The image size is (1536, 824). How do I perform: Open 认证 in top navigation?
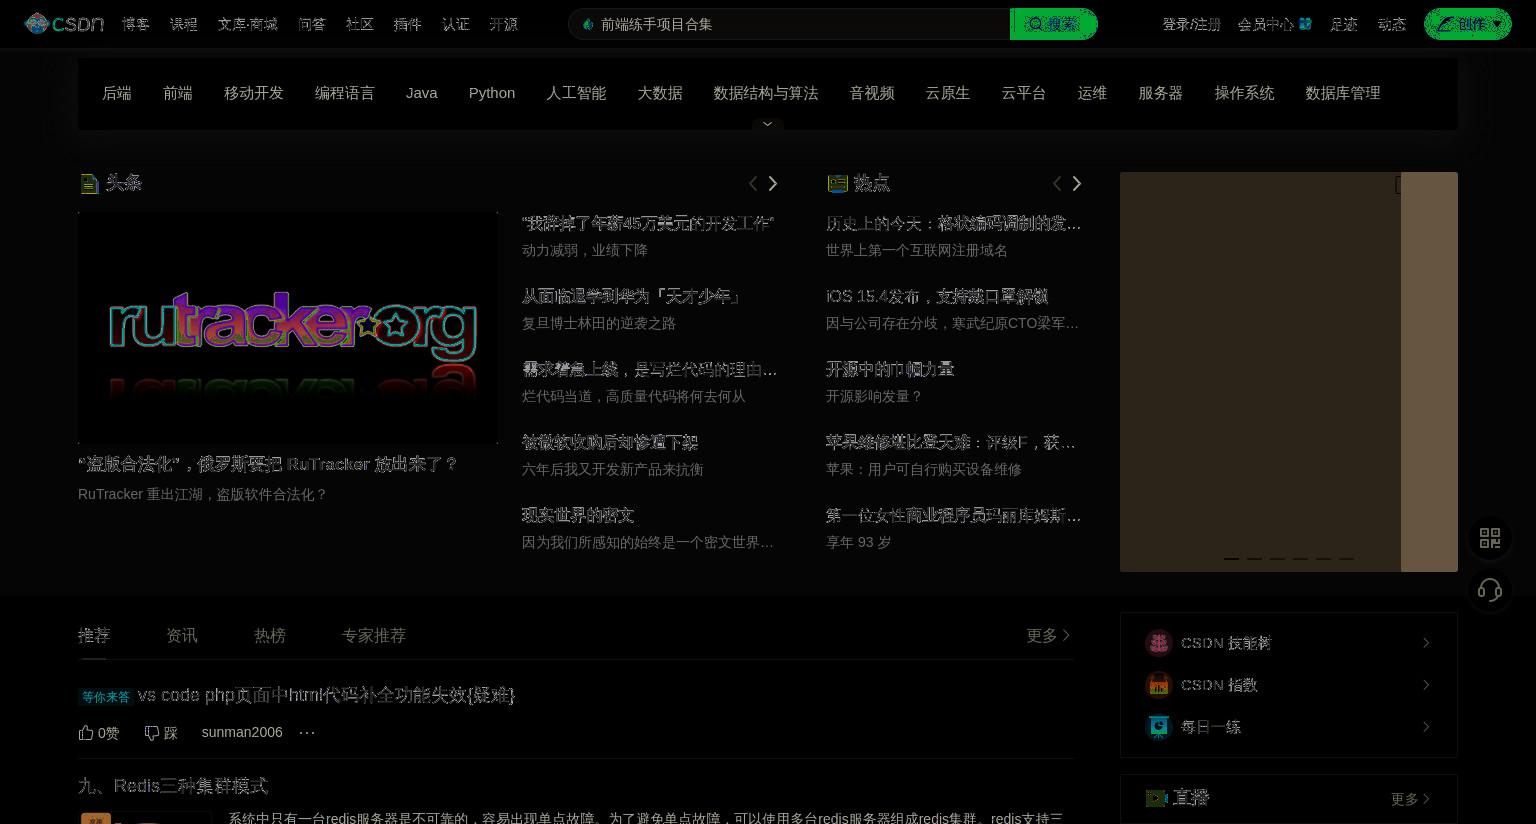coord(456,24)
